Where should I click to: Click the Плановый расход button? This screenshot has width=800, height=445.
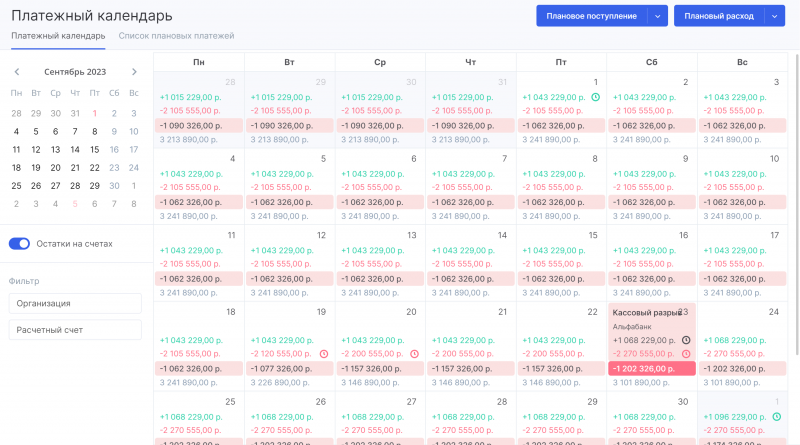coord(719,16)
